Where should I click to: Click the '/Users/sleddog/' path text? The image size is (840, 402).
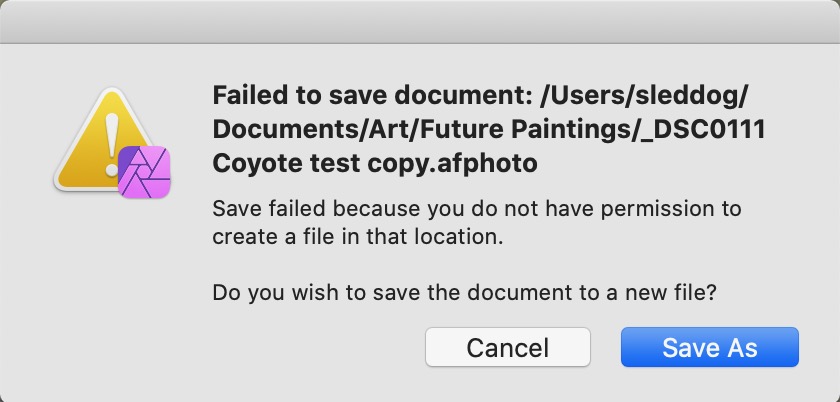pos(644,96)
